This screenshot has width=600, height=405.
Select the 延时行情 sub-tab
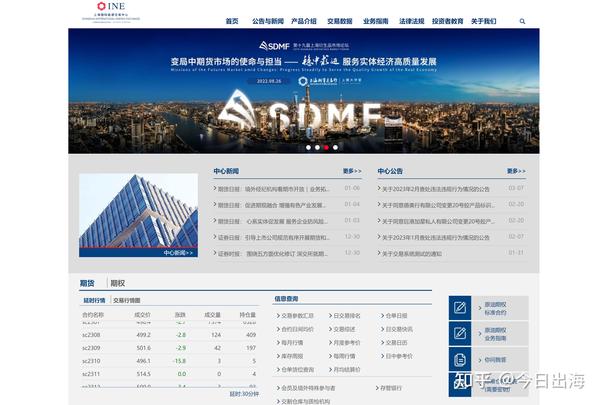point(94,300)
